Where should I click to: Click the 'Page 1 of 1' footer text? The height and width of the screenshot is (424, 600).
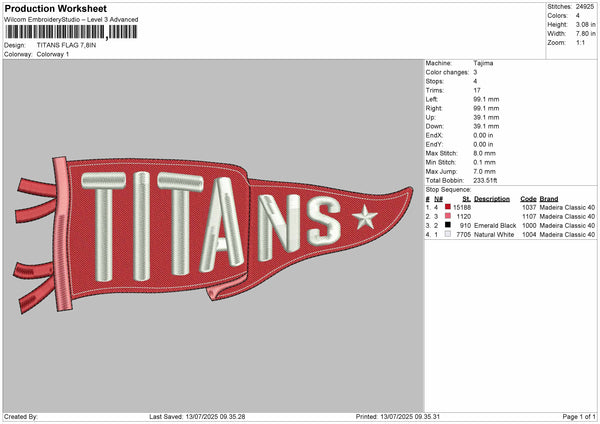[x=579, y=416]
